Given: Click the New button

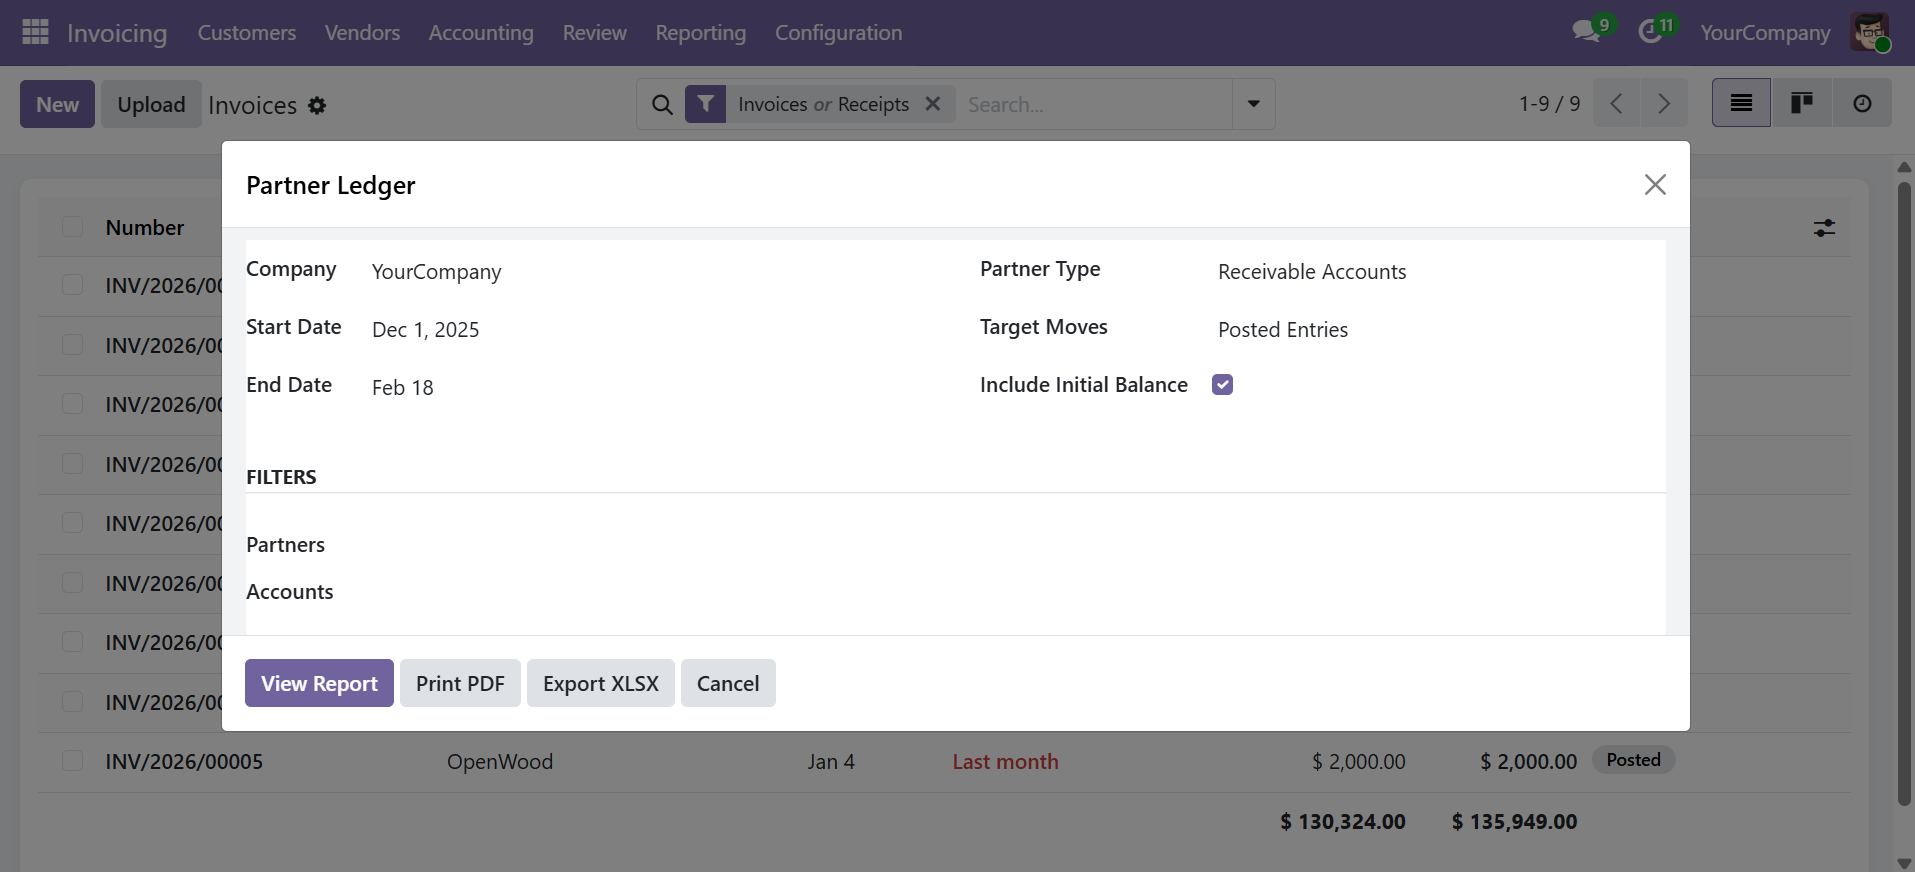Looking at the screenshot, I should pyautogui.click(x=57, y=104).
